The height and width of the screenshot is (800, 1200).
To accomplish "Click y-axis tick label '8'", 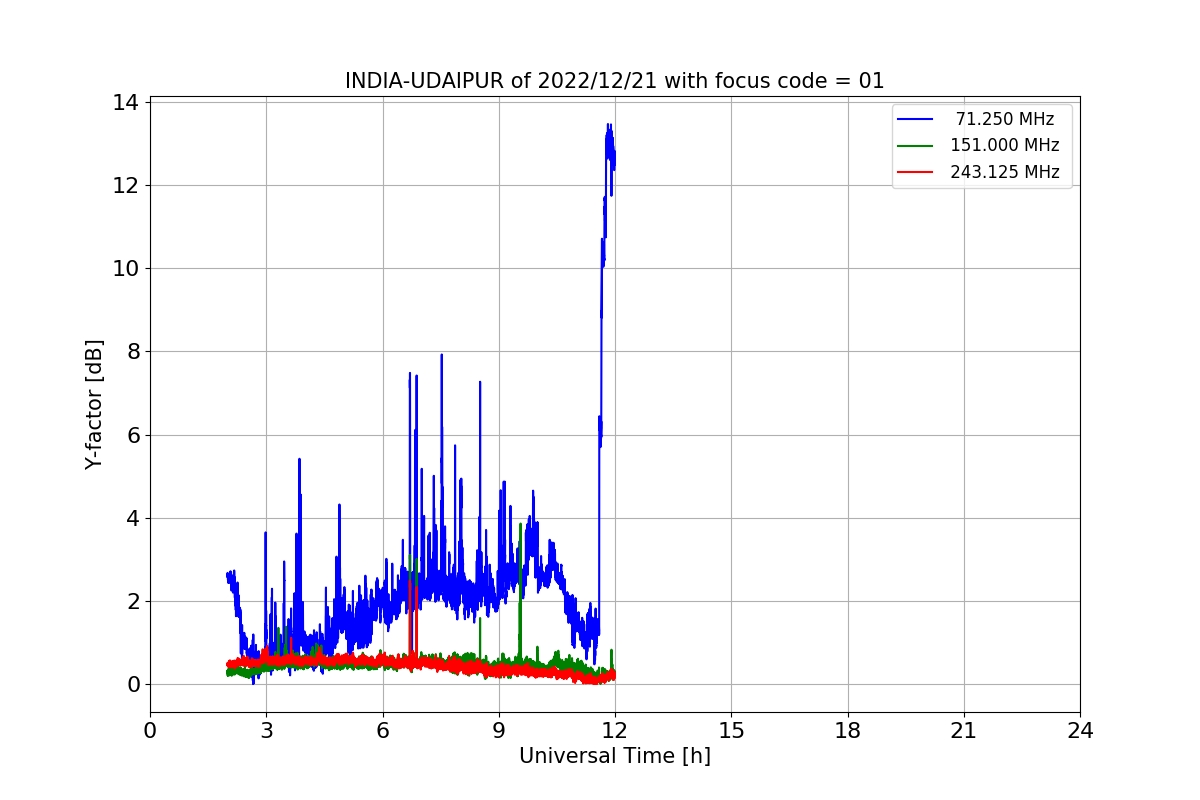I will pyautogui.click(x=134, y=351).
